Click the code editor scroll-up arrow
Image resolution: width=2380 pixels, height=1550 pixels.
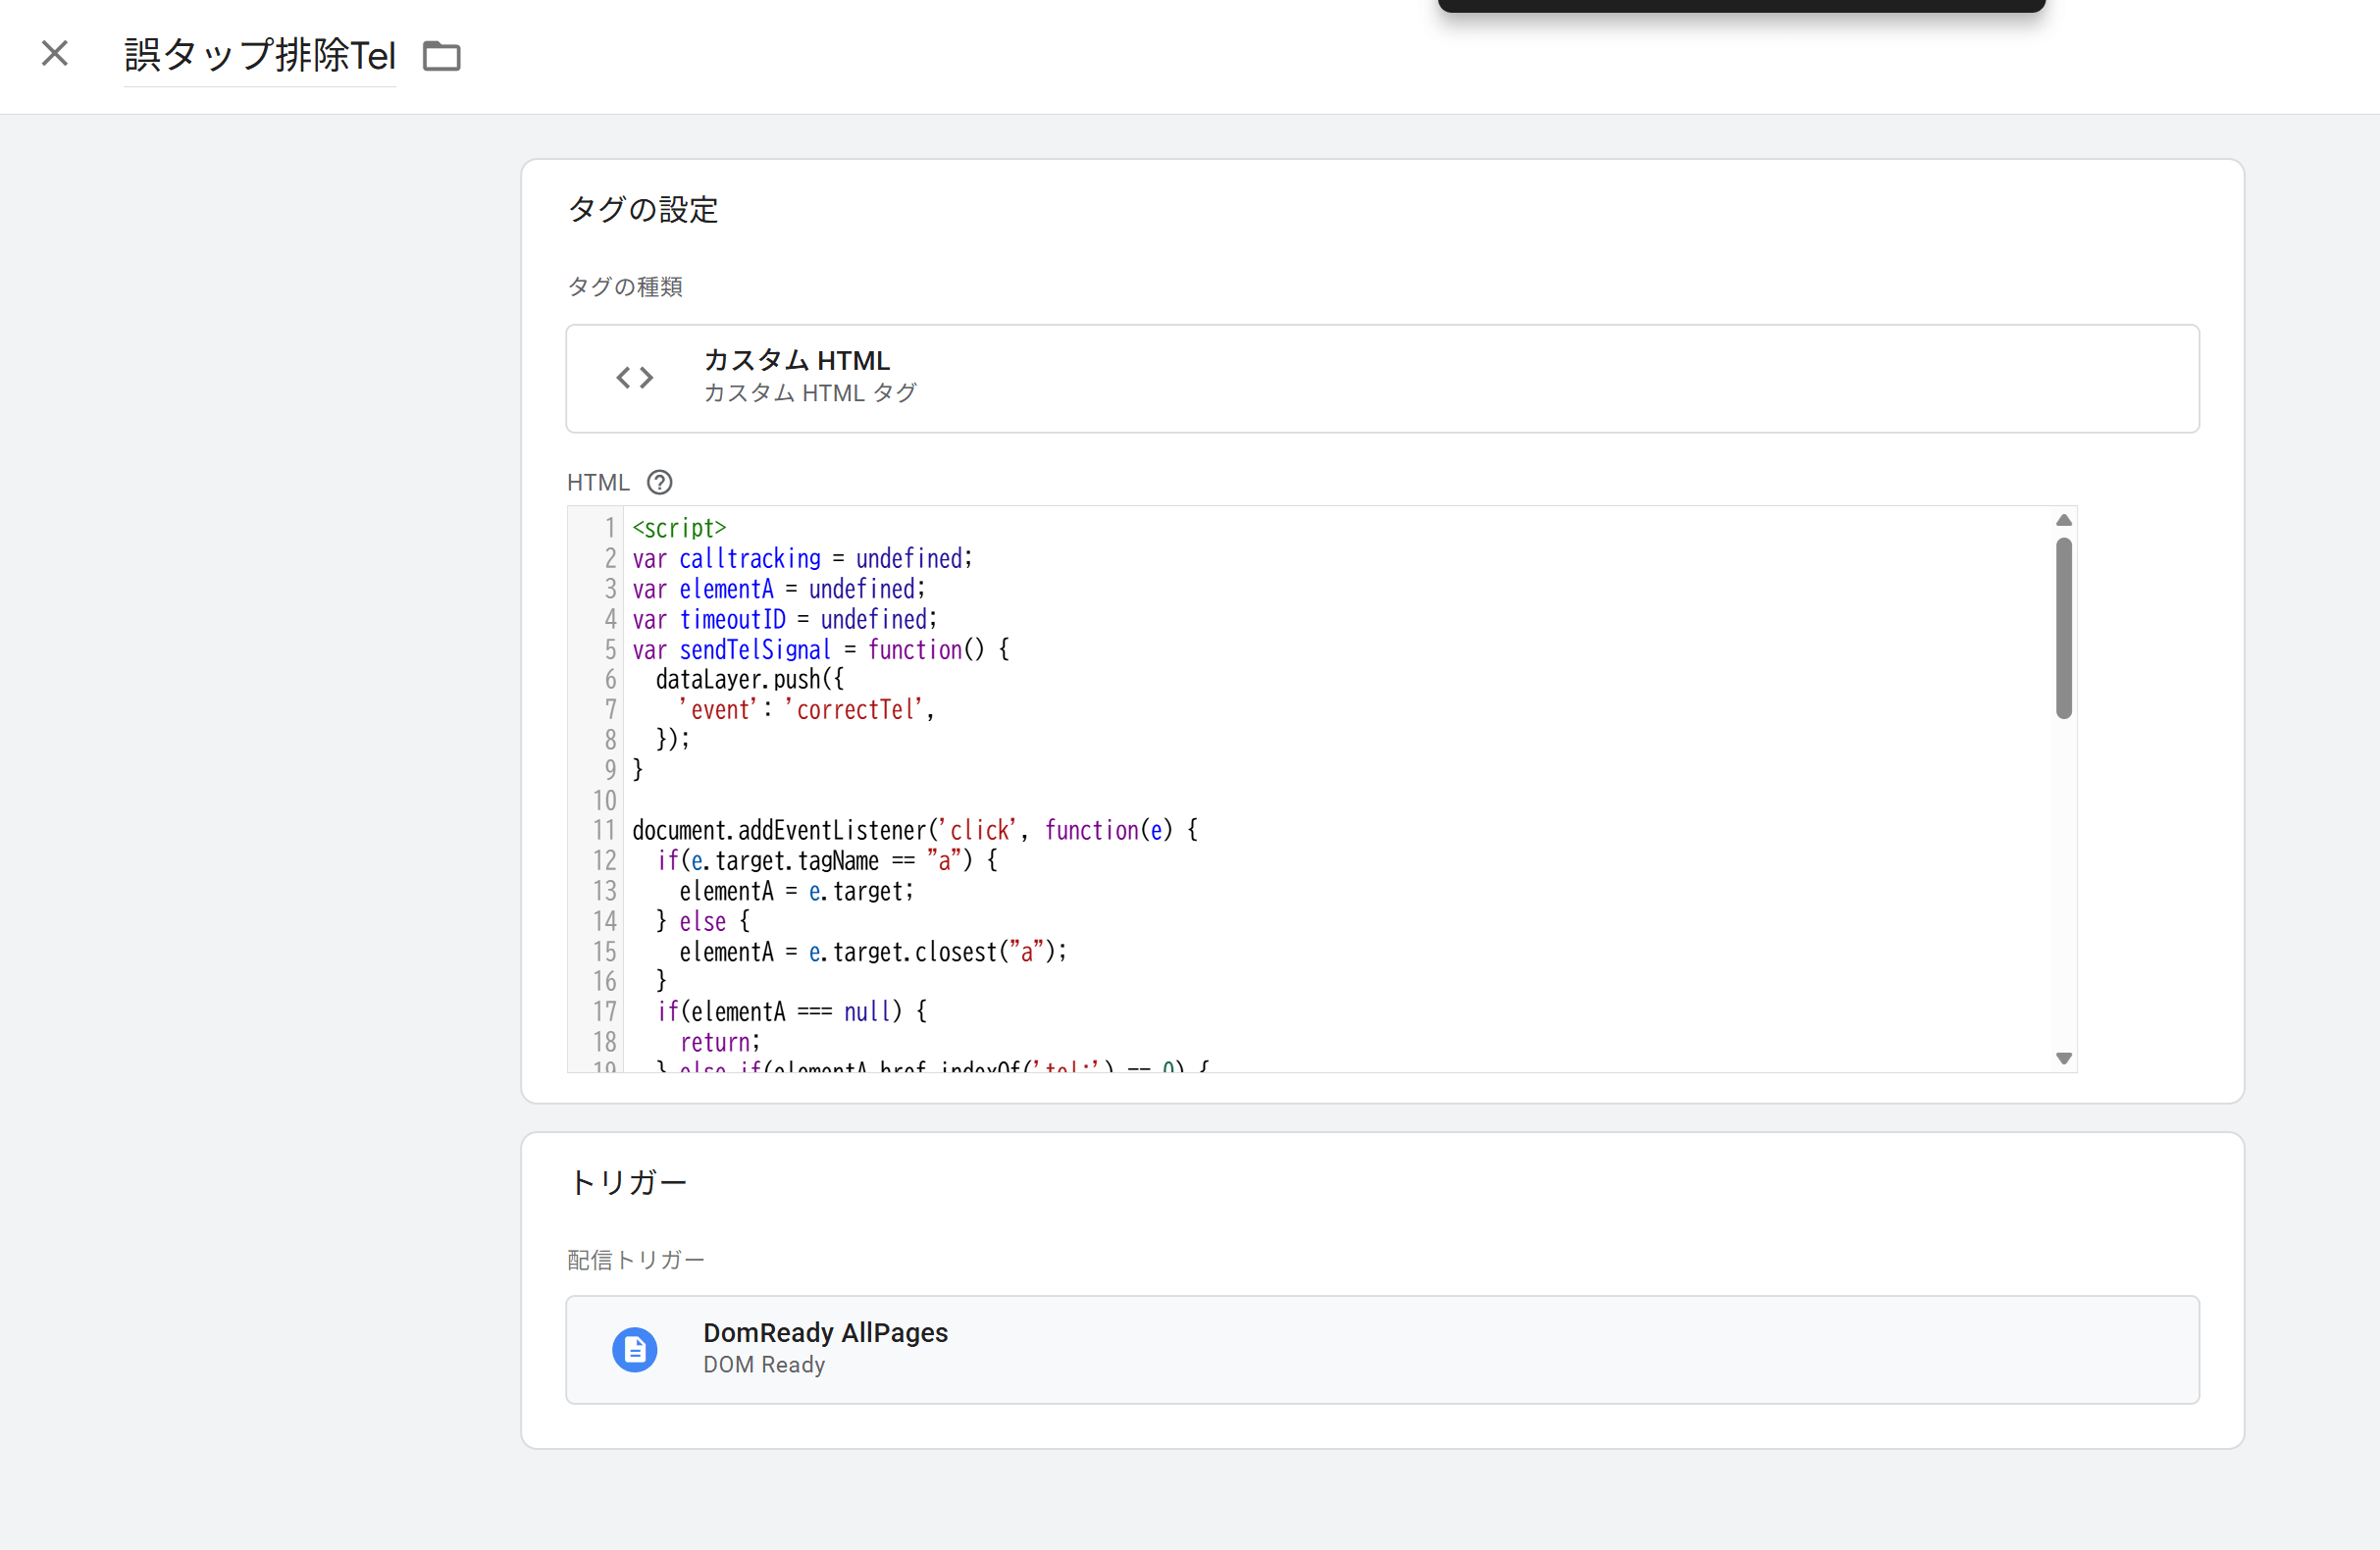click(2063, 520)
